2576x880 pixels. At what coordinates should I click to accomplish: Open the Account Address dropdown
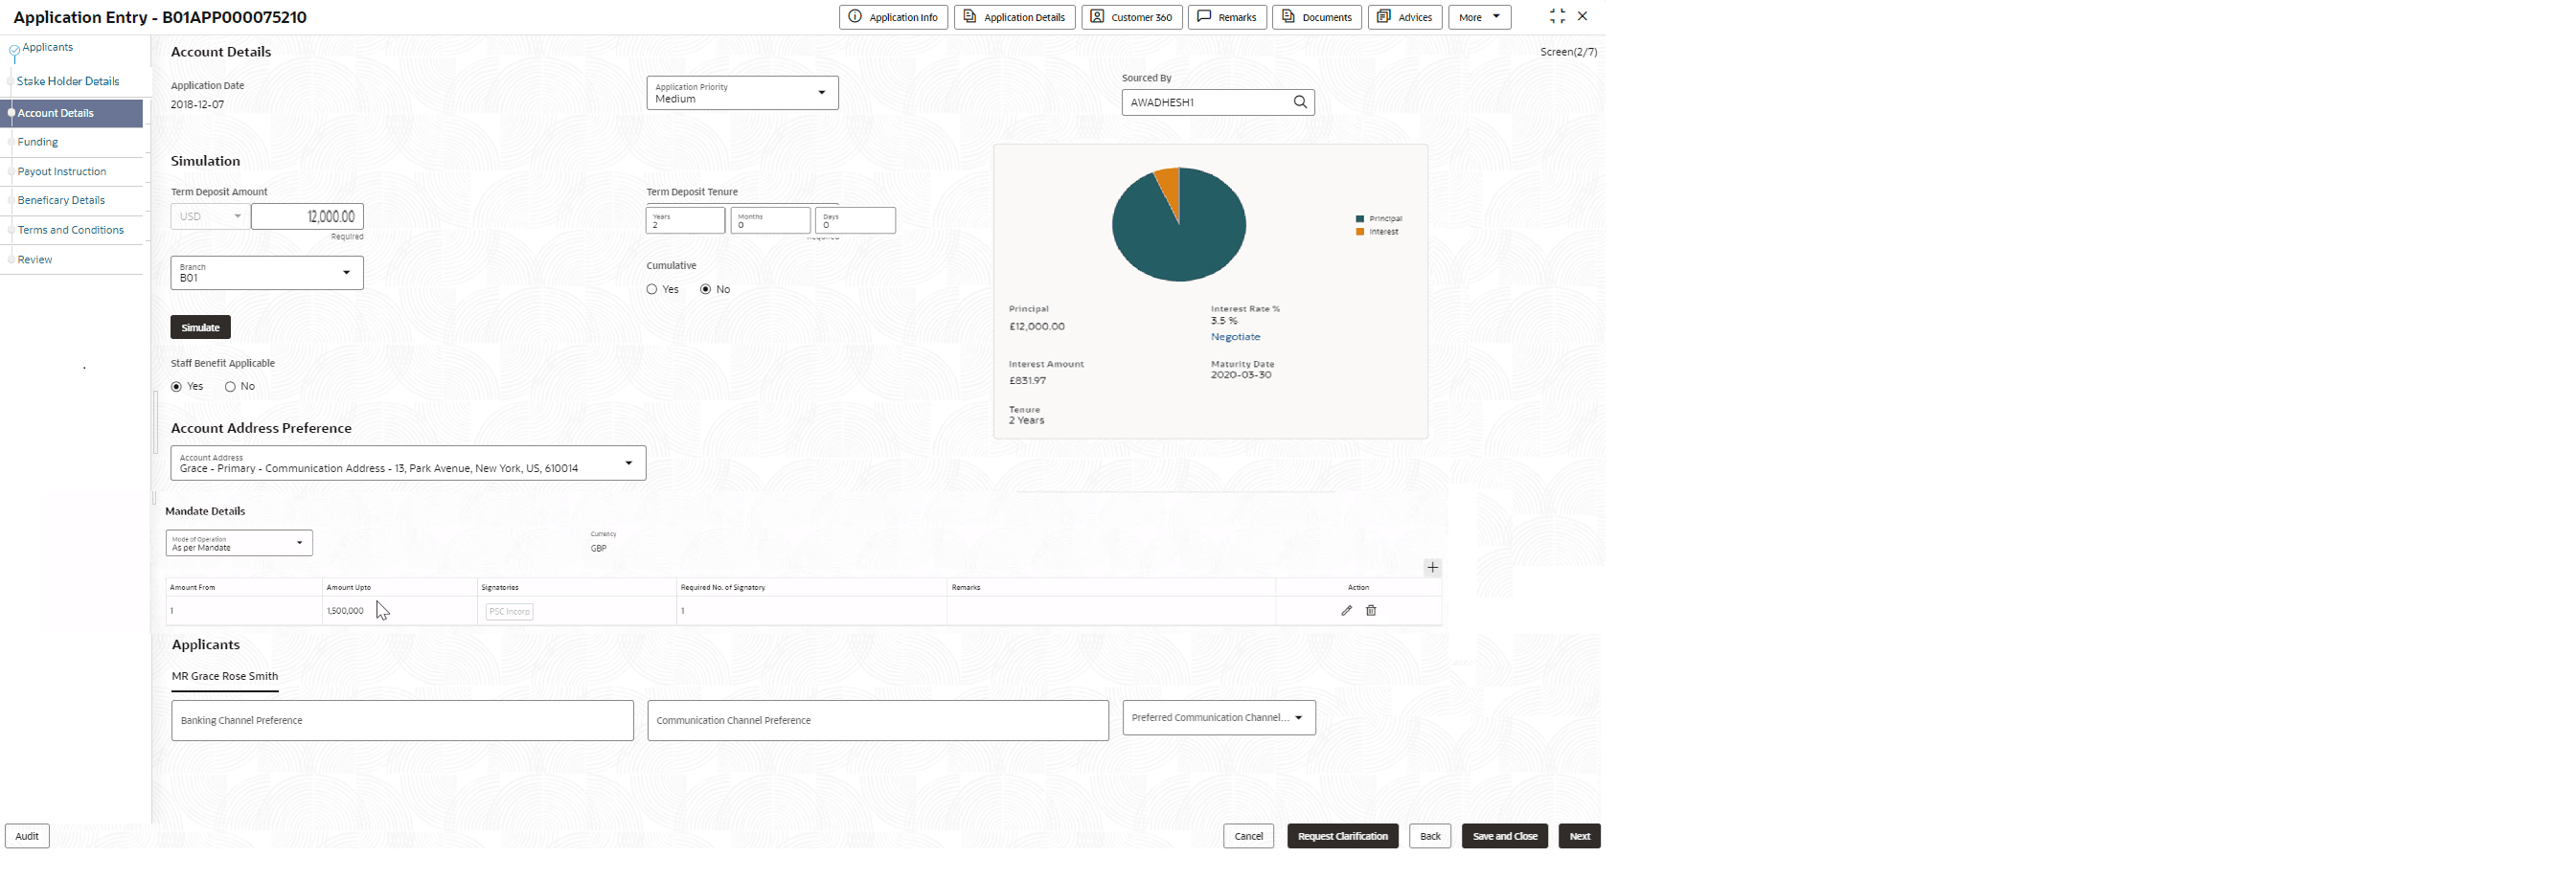pos(408,464)
